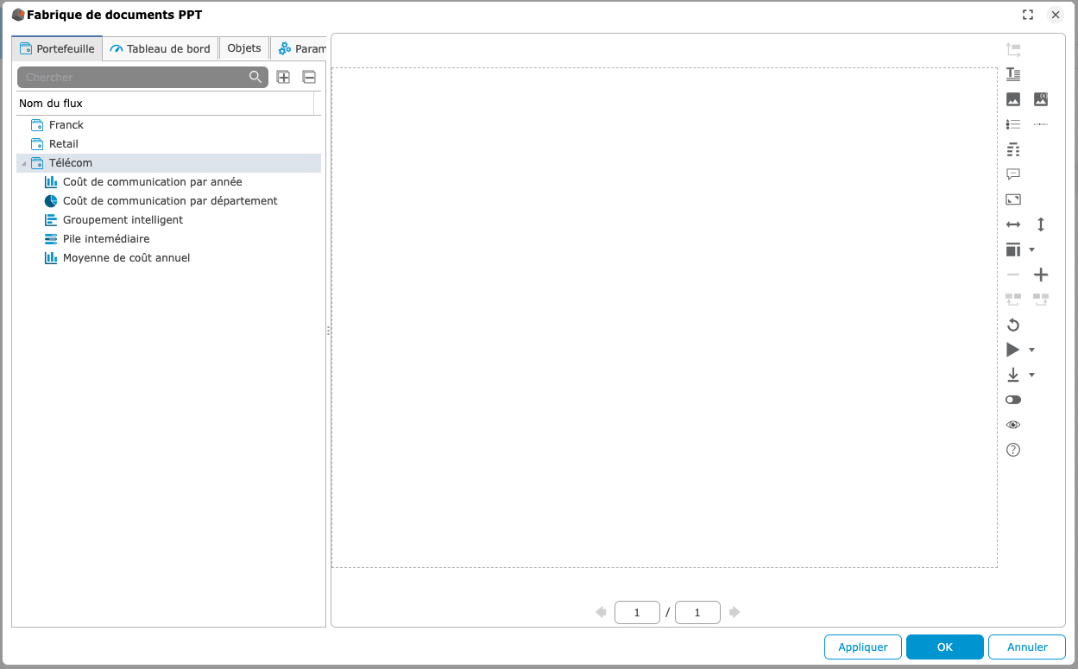Switch to the Objets tab
Viewport: 1078px width, 669px height.
(x=244, y=48)
